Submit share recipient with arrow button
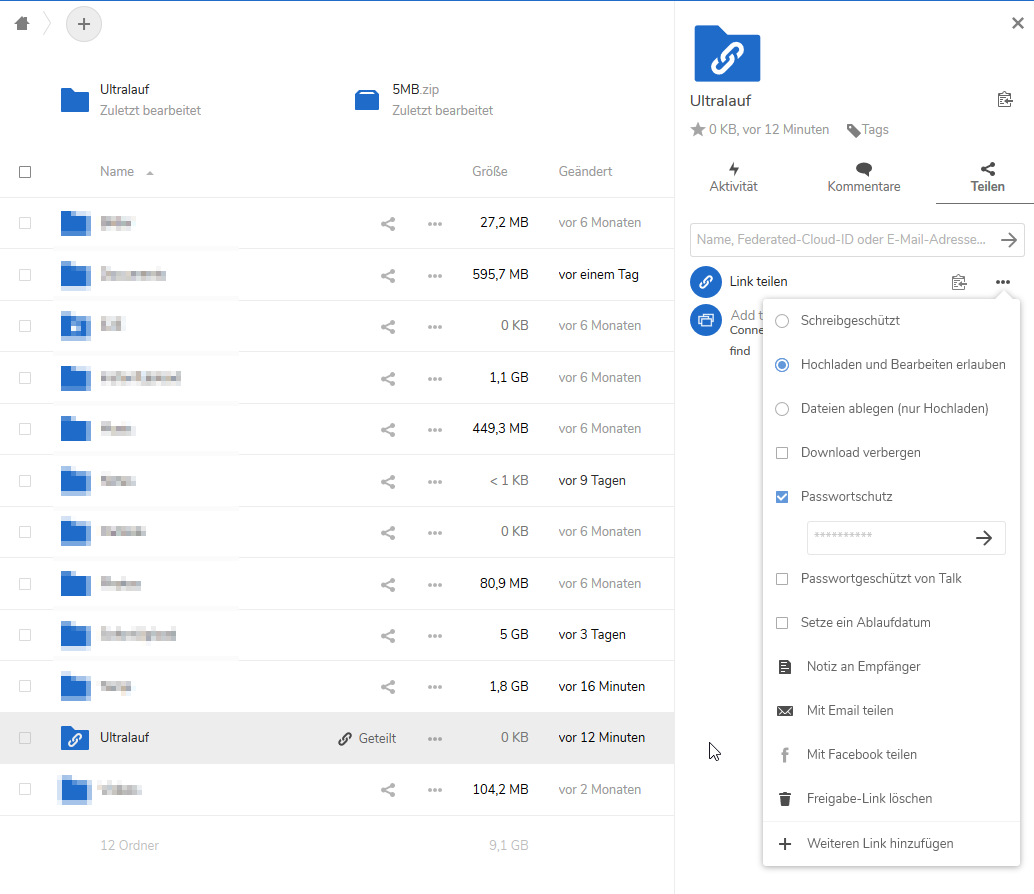1034x894 pixels. [1009, 240]
